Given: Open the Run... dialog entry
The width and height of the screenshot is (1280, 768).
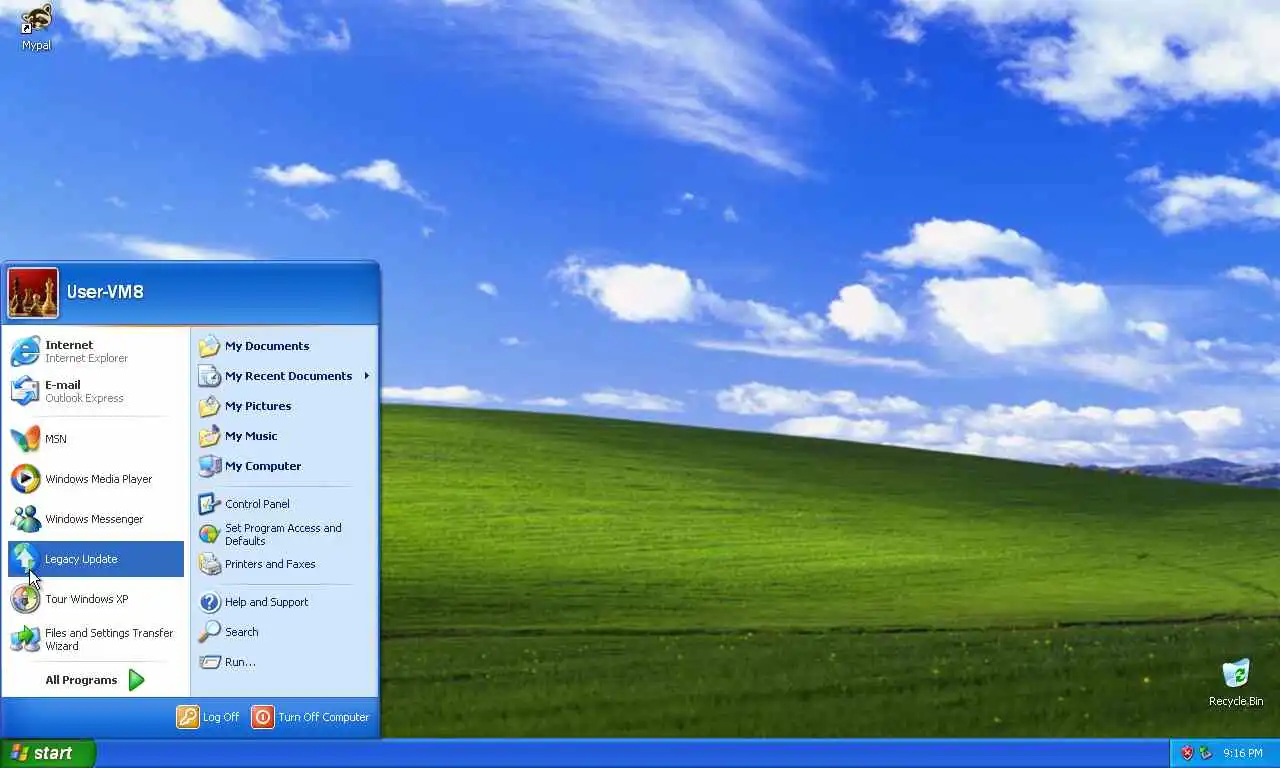Looking at the screenshot, I should [x=284, y=662].
